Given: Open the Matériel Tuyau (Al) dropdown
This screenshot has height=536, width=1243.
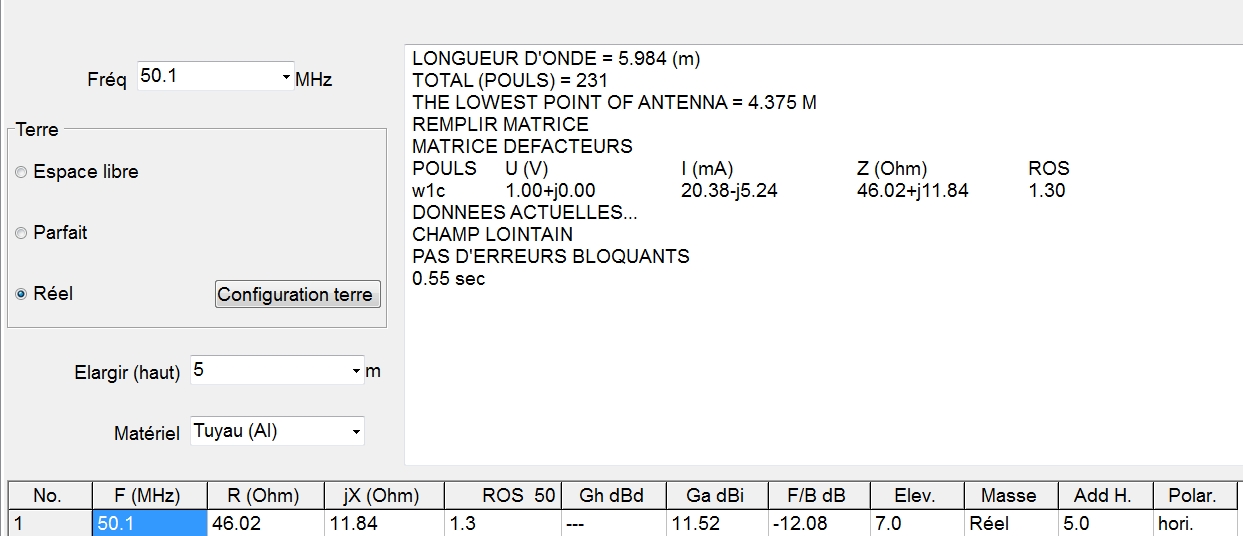Looking at the screenshot, I should [357, 432].
